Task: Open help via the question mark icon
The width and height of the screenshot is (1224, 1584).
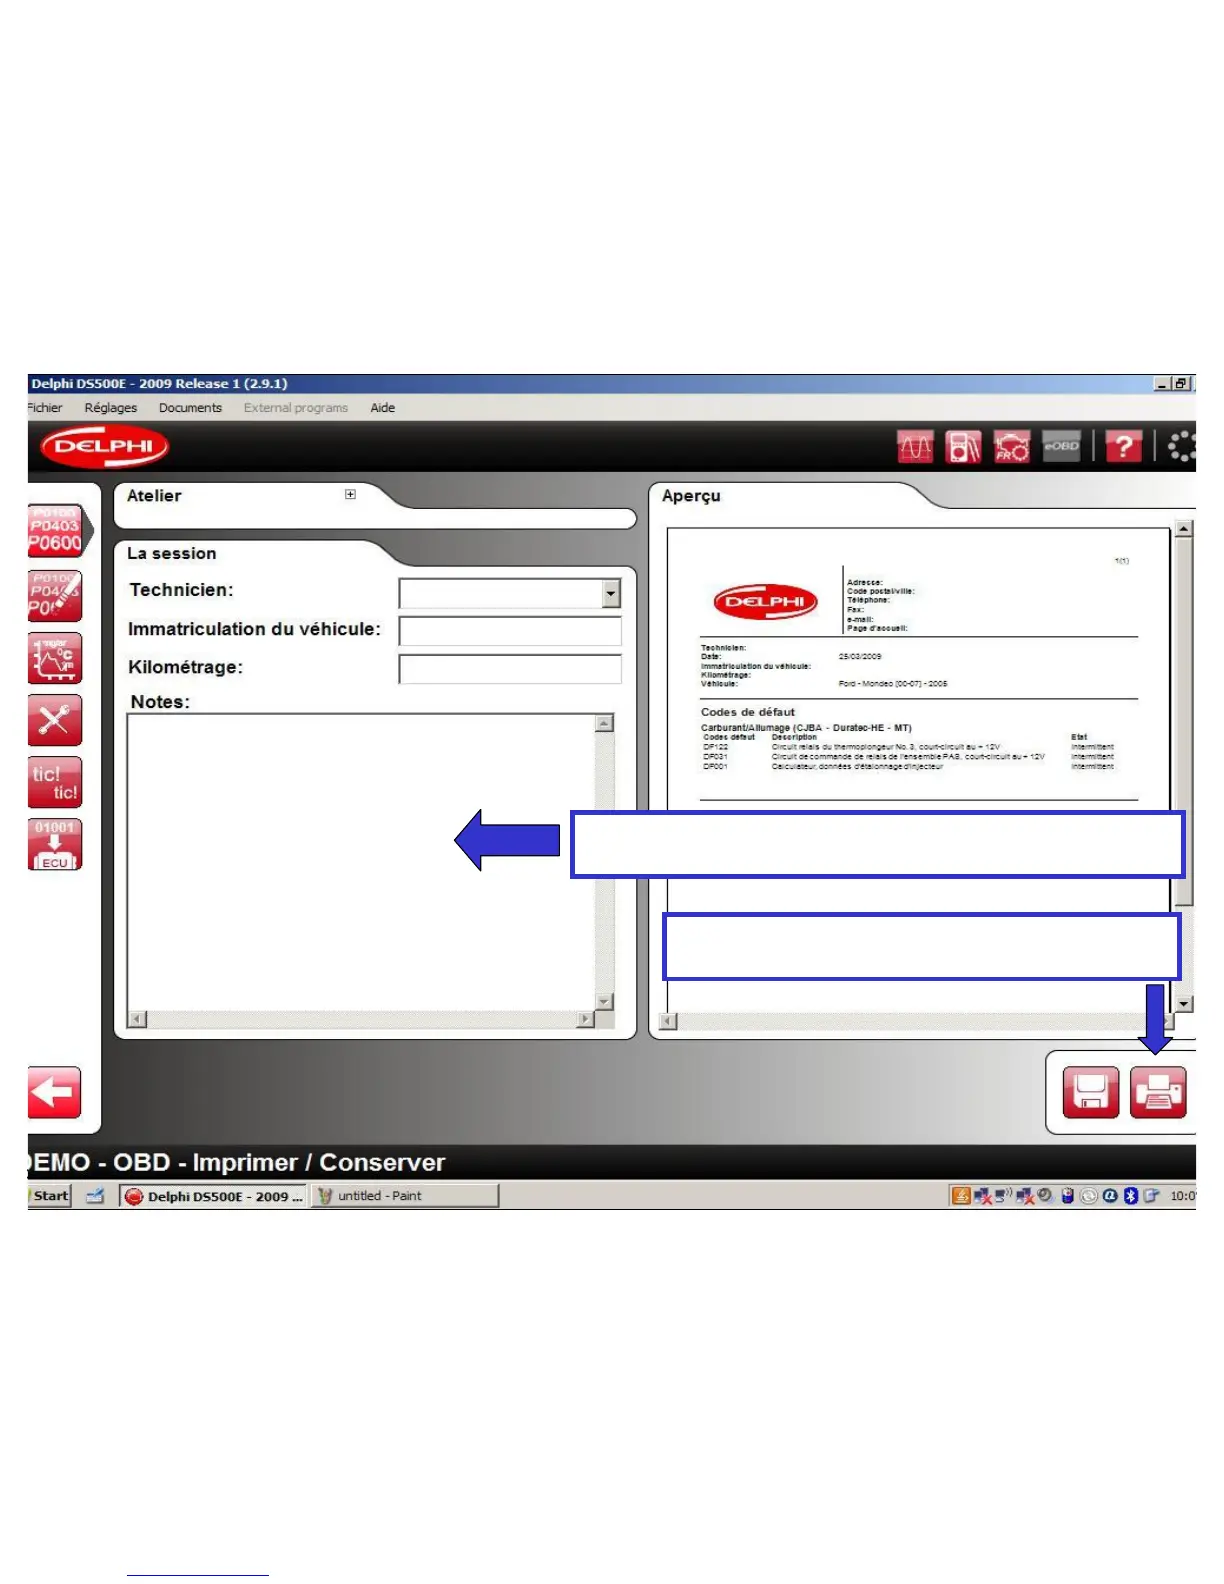Action: (1123, 446)
